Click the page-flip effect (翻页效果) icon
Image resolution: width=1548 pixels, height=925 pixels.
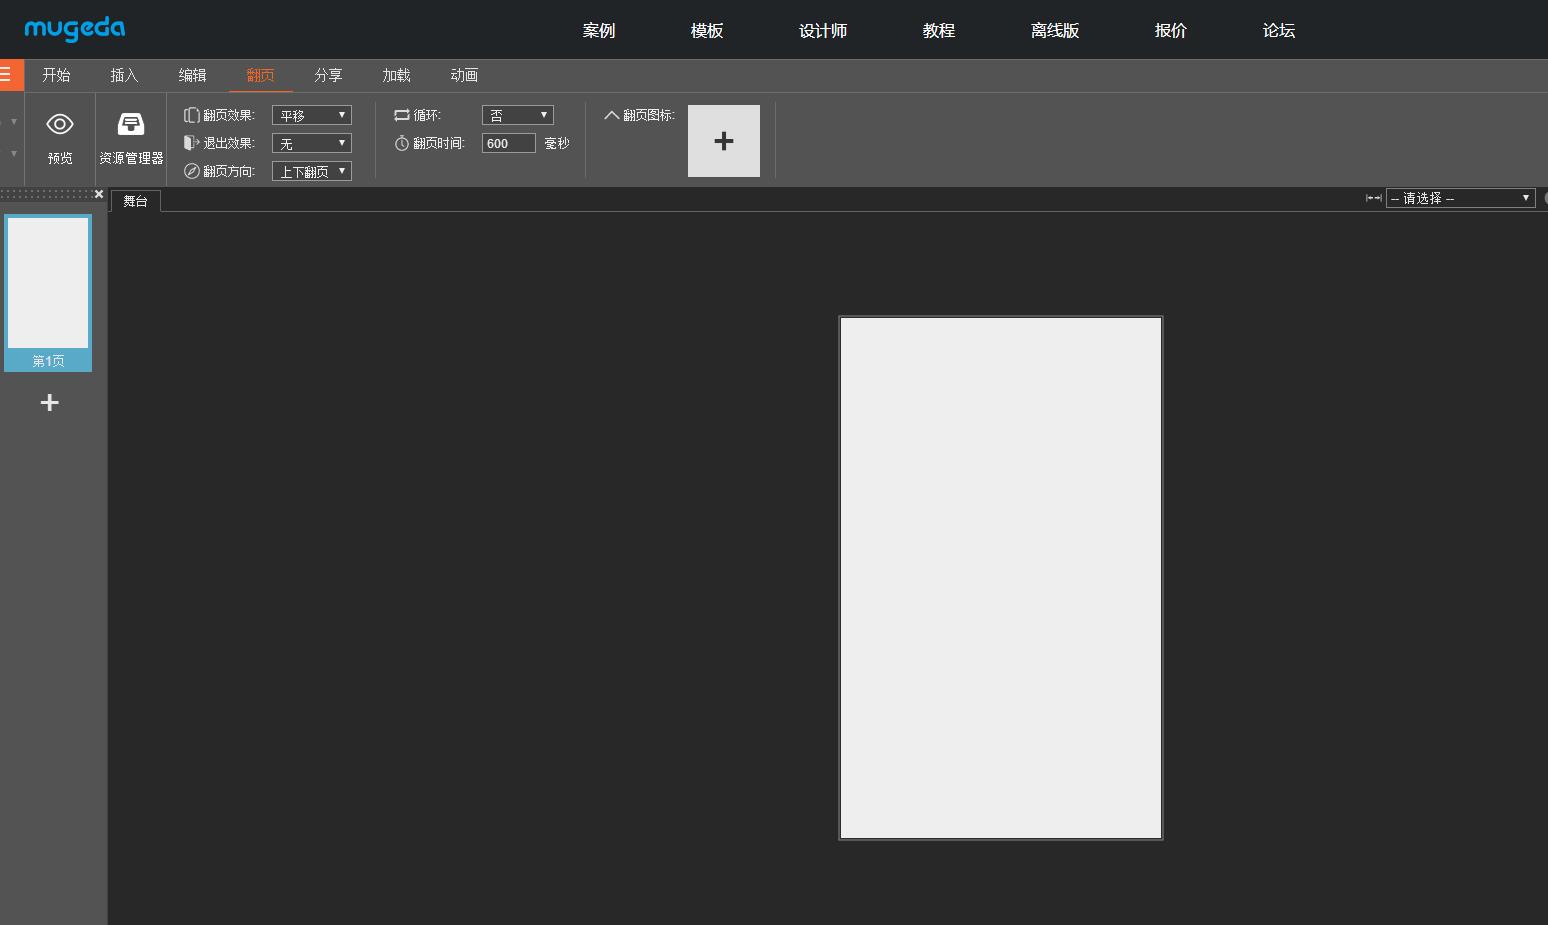[191, 115]
